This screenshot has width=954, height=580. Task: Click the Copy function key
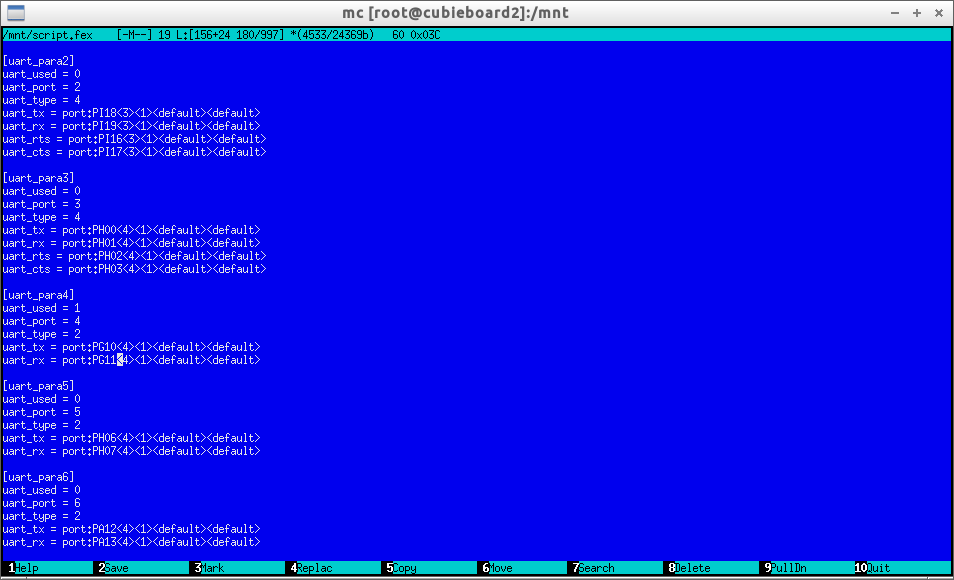click(404, 568)
